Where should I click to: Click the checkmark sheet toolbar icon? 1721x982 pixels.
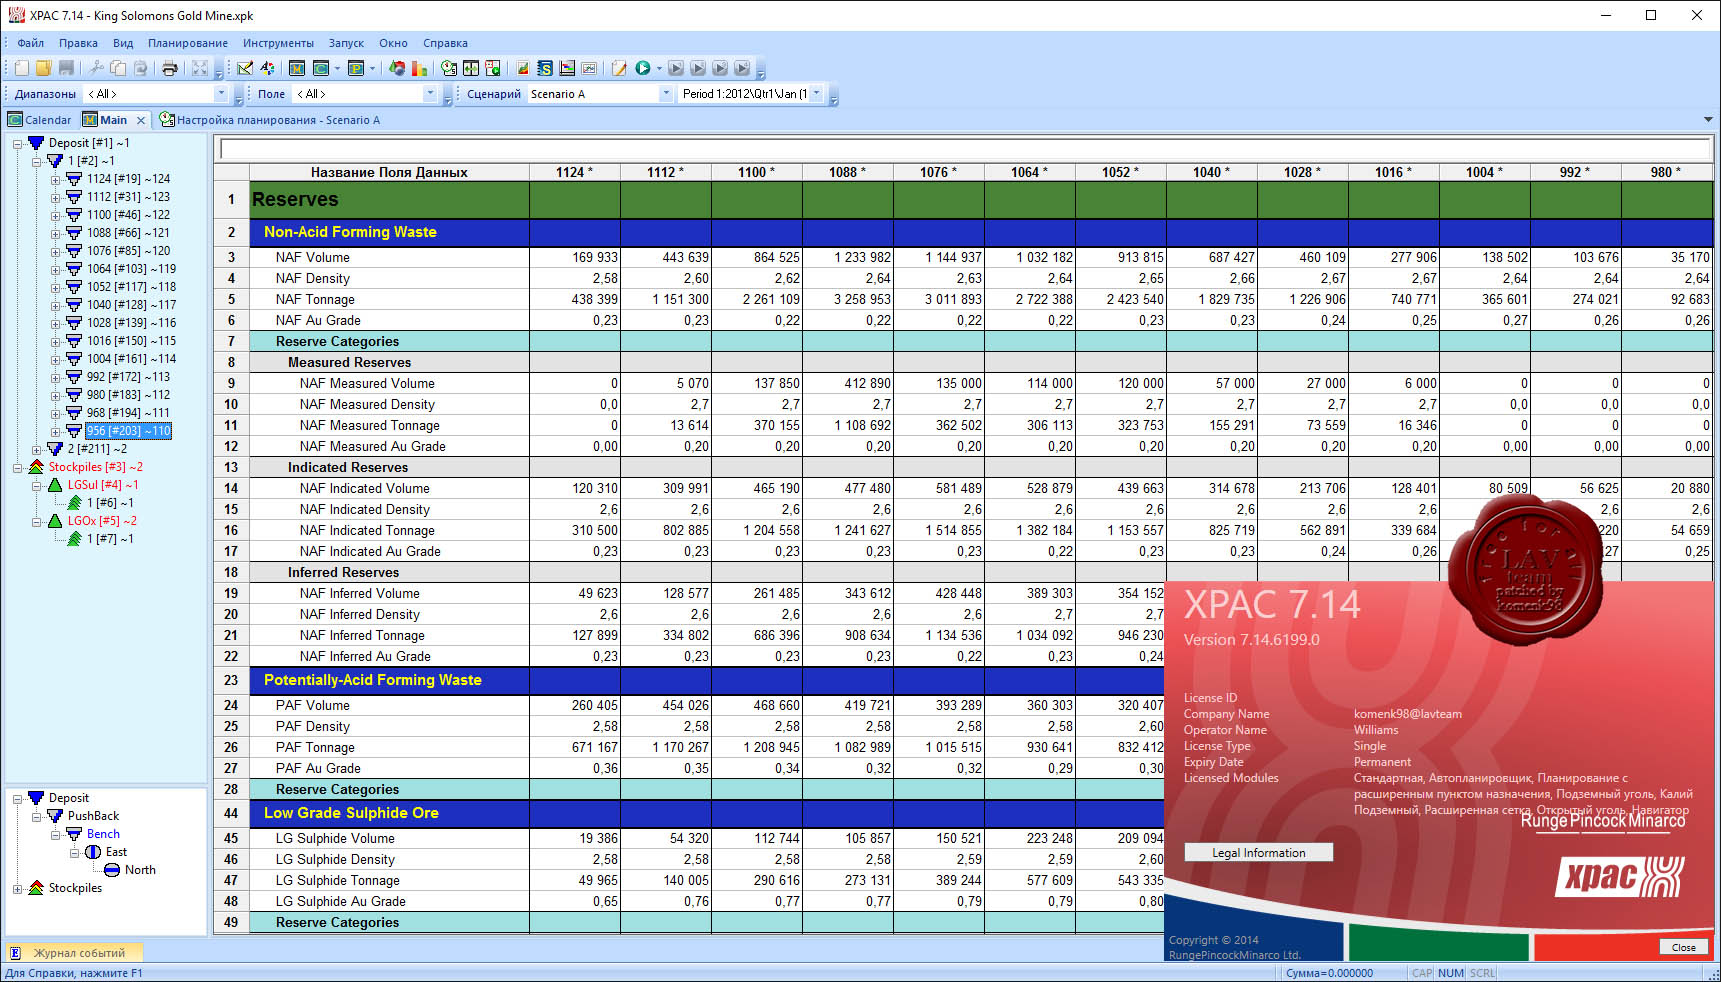[x=245, y=68]
